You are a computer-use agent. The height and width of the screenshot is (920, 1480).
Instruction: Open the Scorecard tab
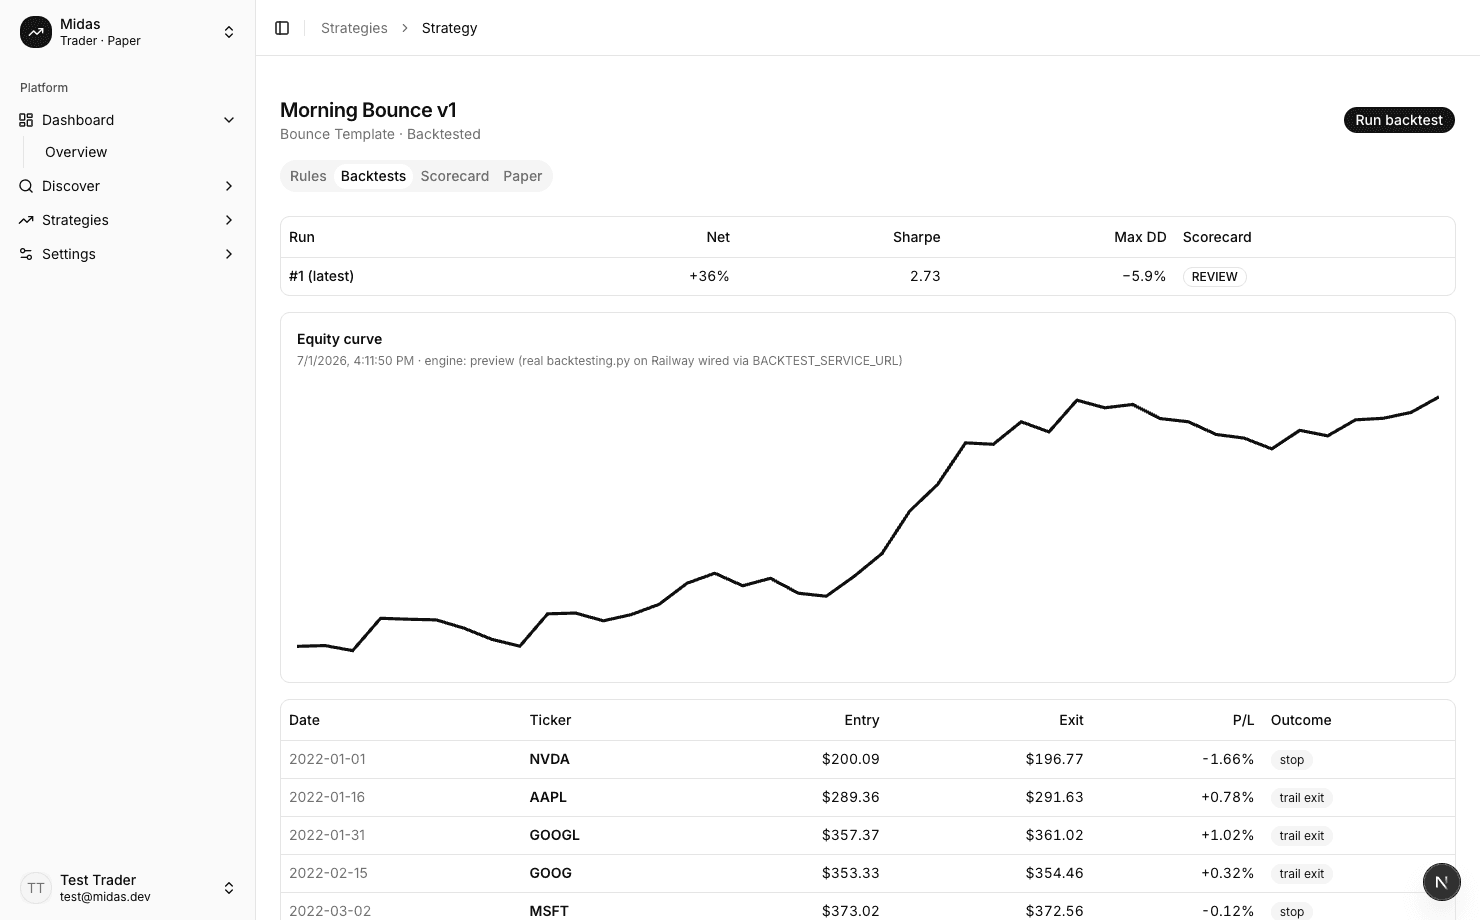pyautogui.click(x=455, y=176)
